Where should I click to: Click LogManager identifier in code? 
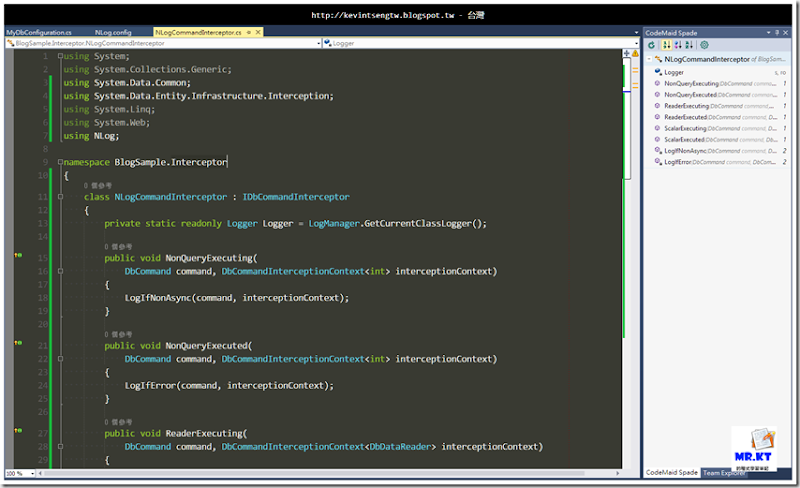334,224
